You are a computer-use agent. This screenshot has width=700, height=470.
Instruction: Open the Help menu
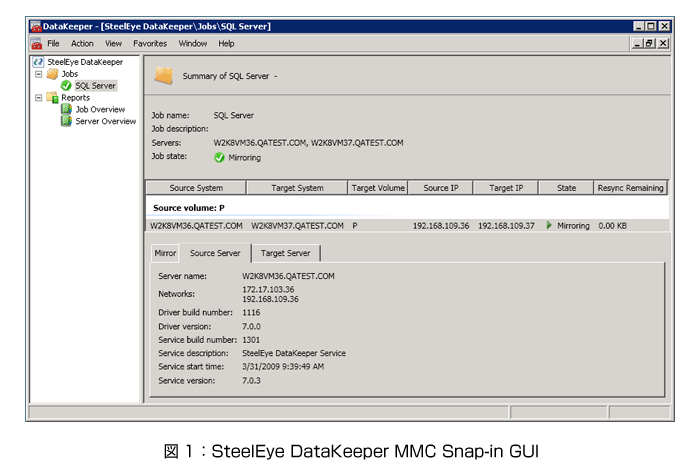click(x=226, y=44)
